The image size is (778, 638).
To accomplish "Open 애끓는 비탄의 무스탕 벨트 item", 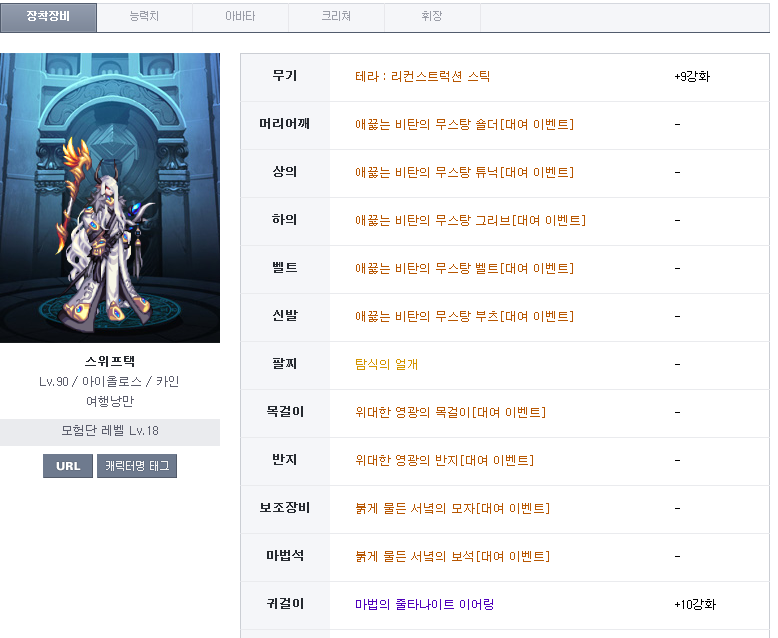I will [464, 268].
